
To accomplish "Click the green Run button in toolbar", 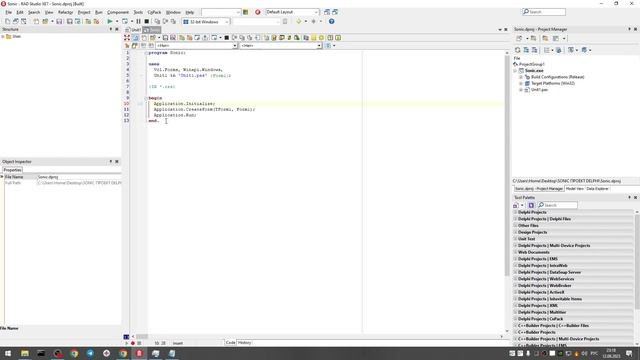I will [110, 21].
